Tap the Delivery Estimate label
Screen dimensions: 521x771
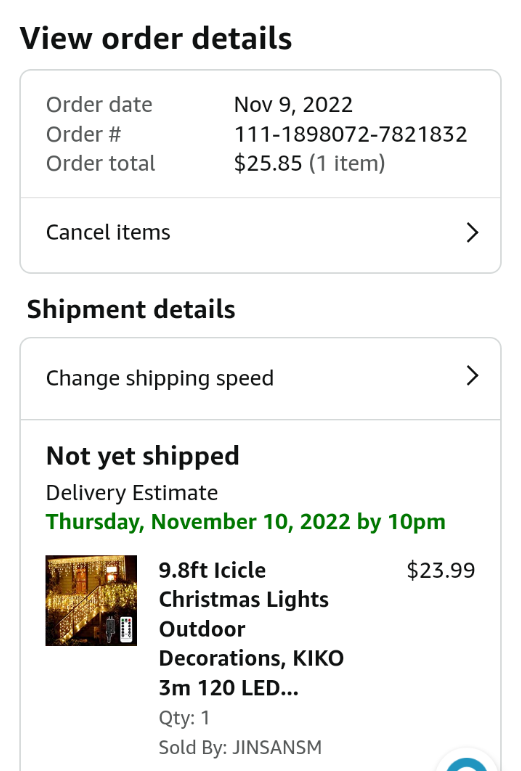coord(132,493)
